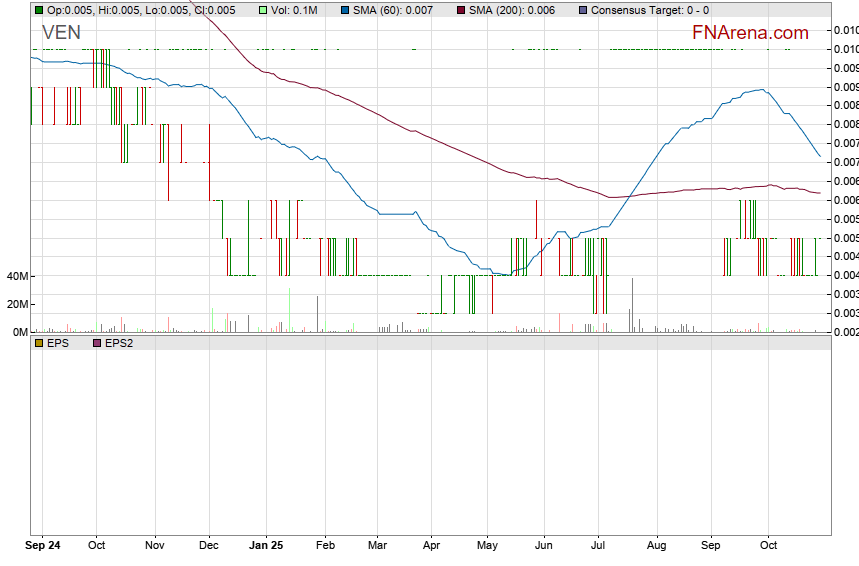Click the 'Consensus Target: 0 - 0' legend text

click(650, 10)
